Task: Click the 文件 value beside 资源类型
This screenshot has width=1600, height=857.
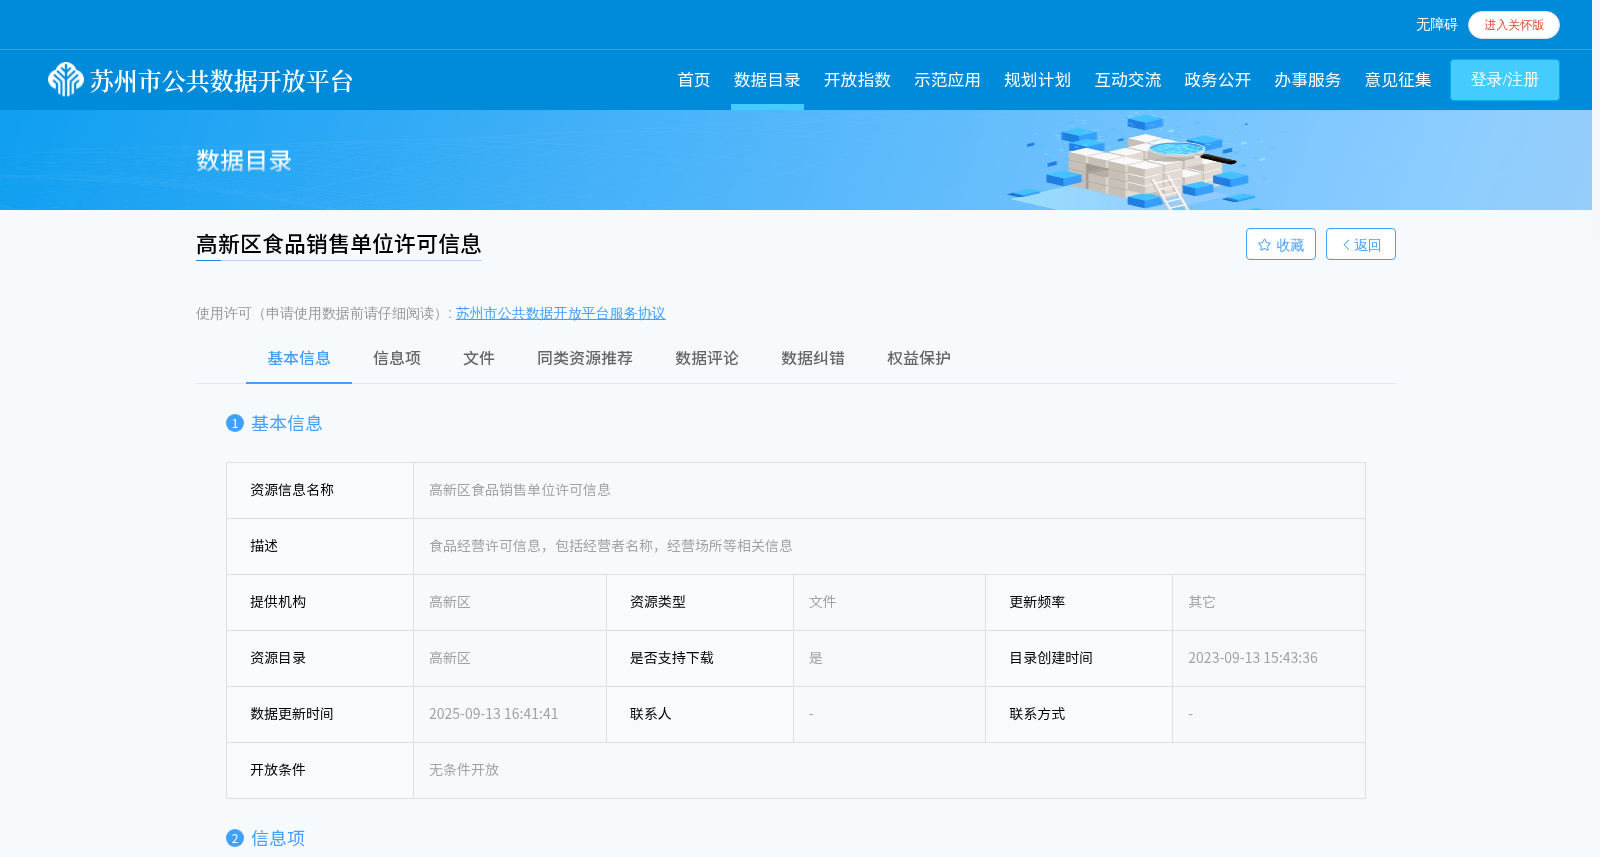Action: coord(823,602)
